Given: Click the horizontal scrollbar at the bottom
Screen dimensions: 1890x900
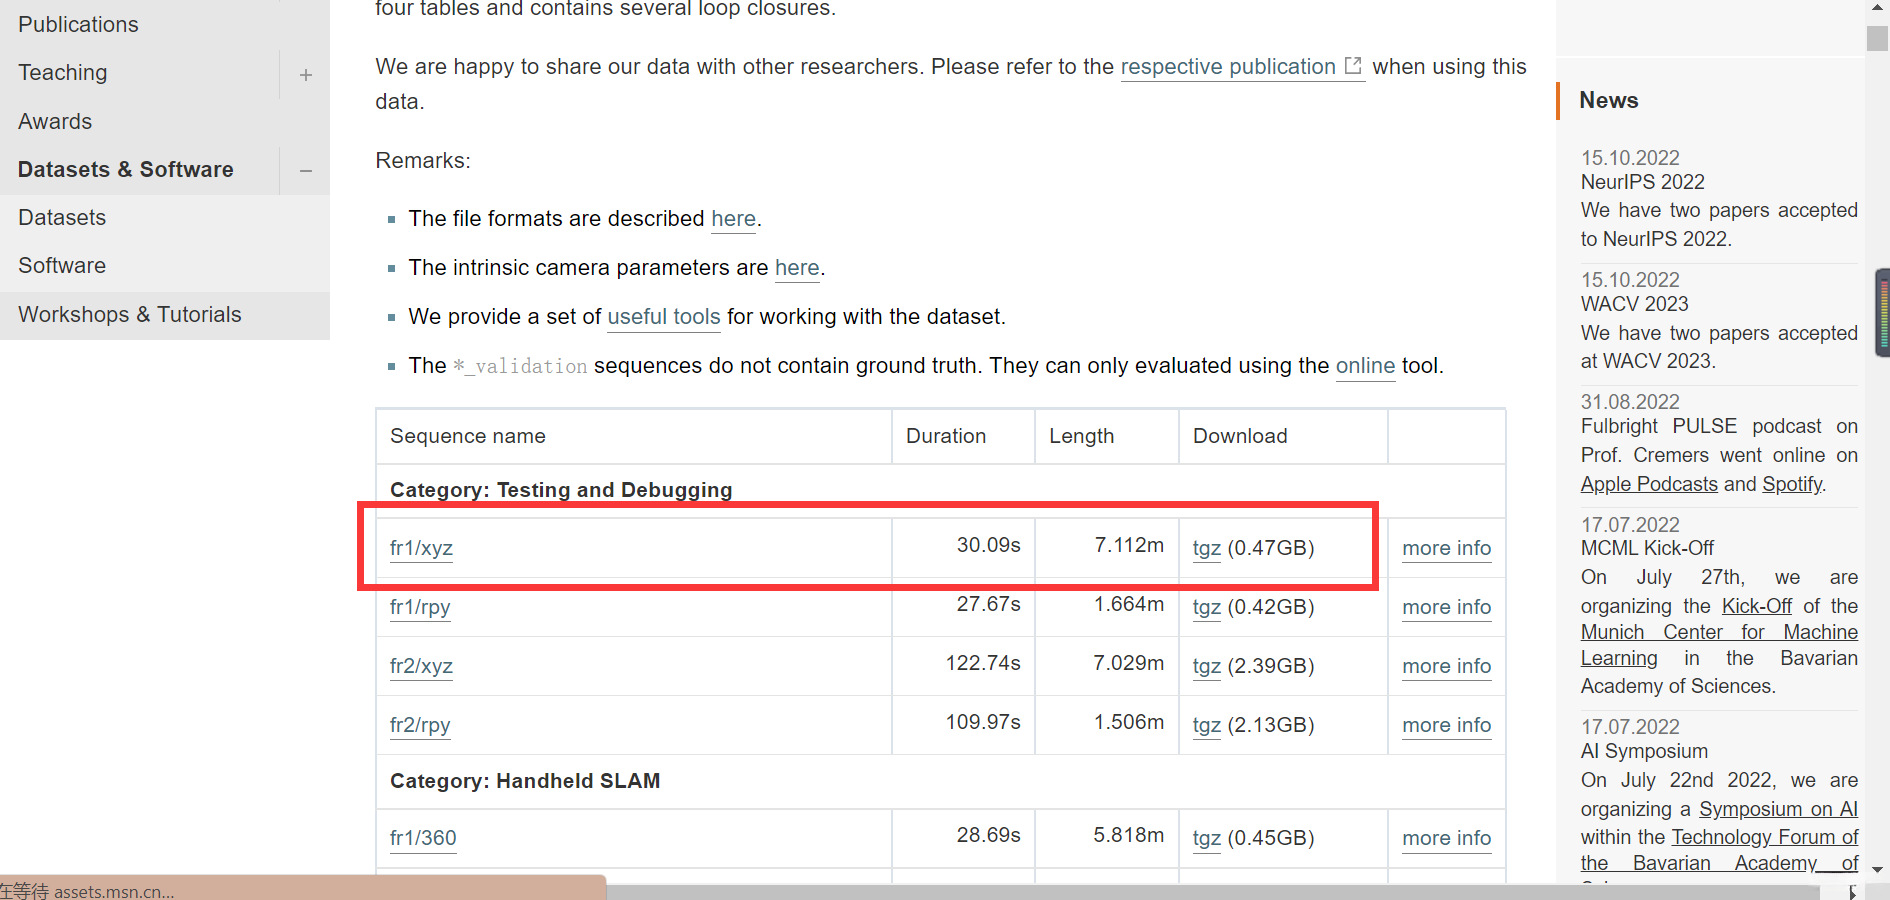Looking at the screenshot, I should tap(1200, 891).
